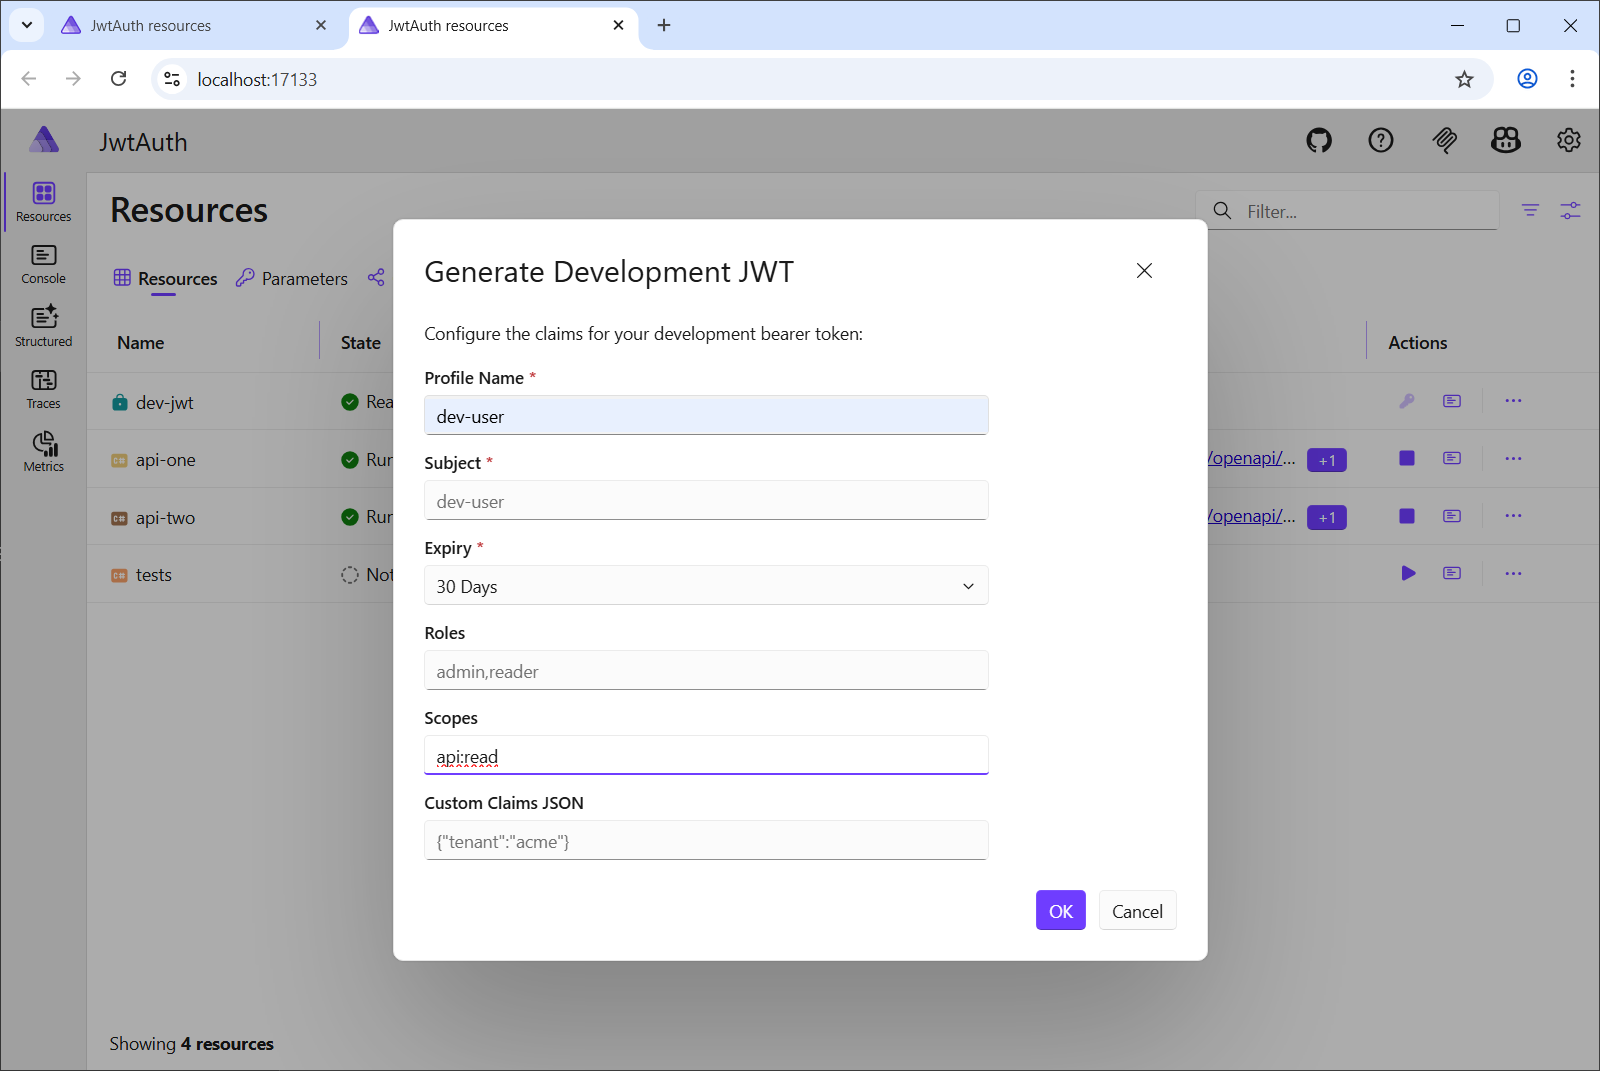Open the Structured logs view
The width and height of the screenshot is (1600, 1071).
[x=42, y=325]
